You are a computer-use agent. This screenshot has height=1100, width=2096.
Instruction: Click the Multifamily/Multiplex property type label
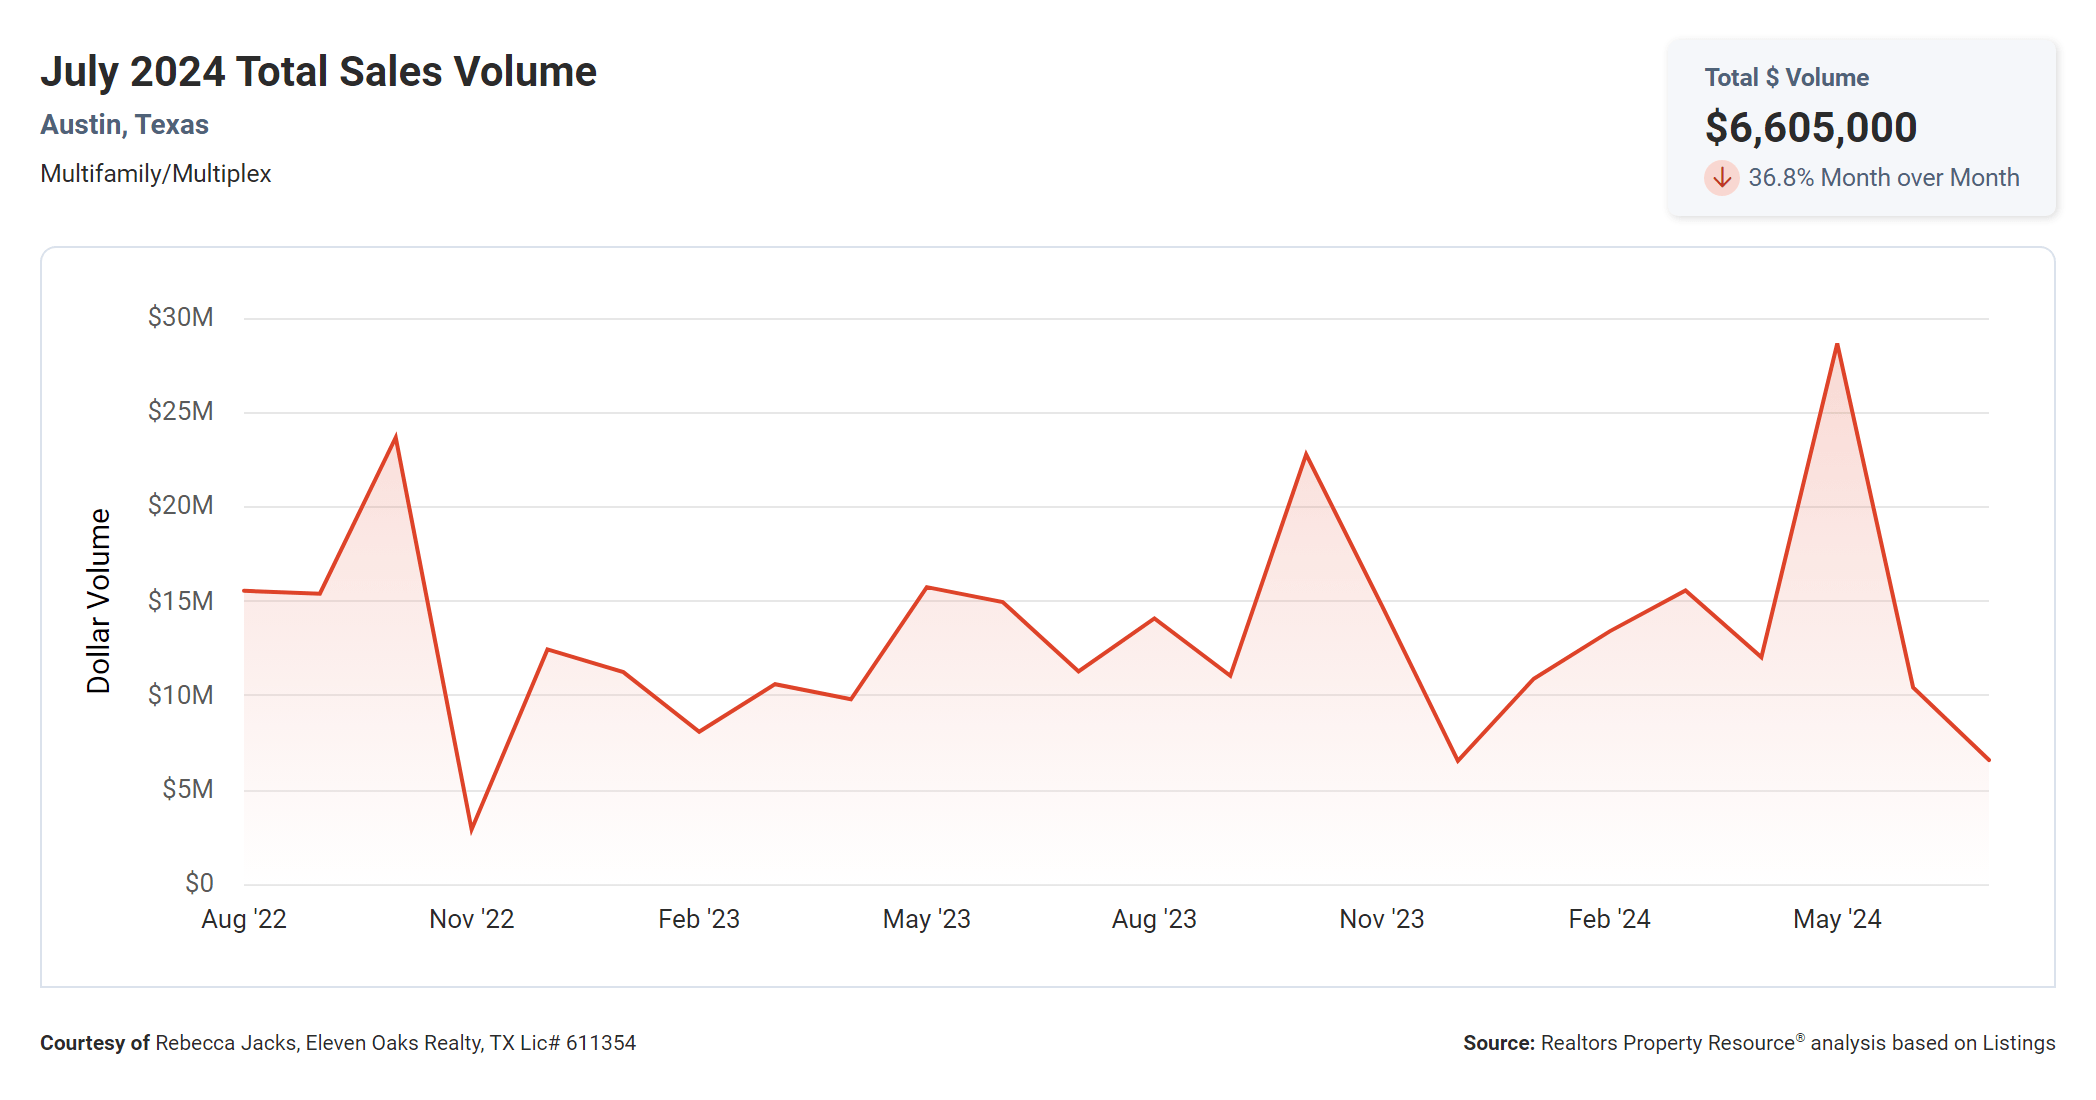pyautogui.click(x=155, y=174)
